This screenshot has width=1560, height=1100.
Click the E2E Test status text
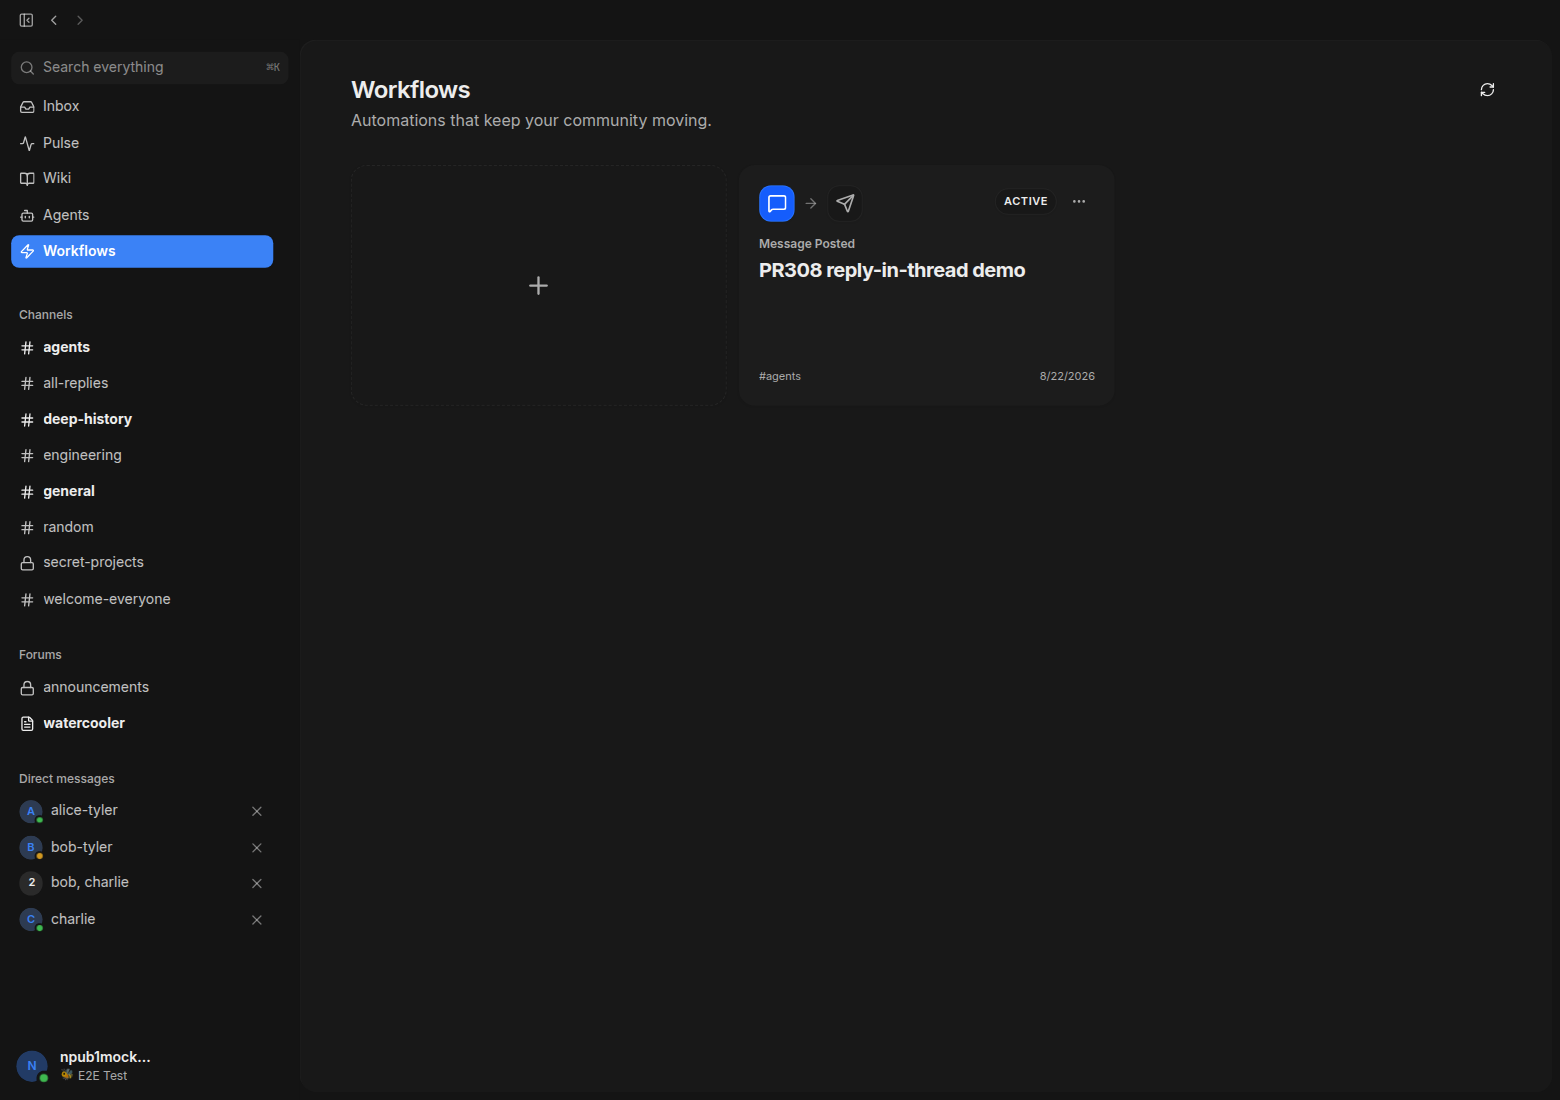pyautogui.click(x=103, y=1076)
